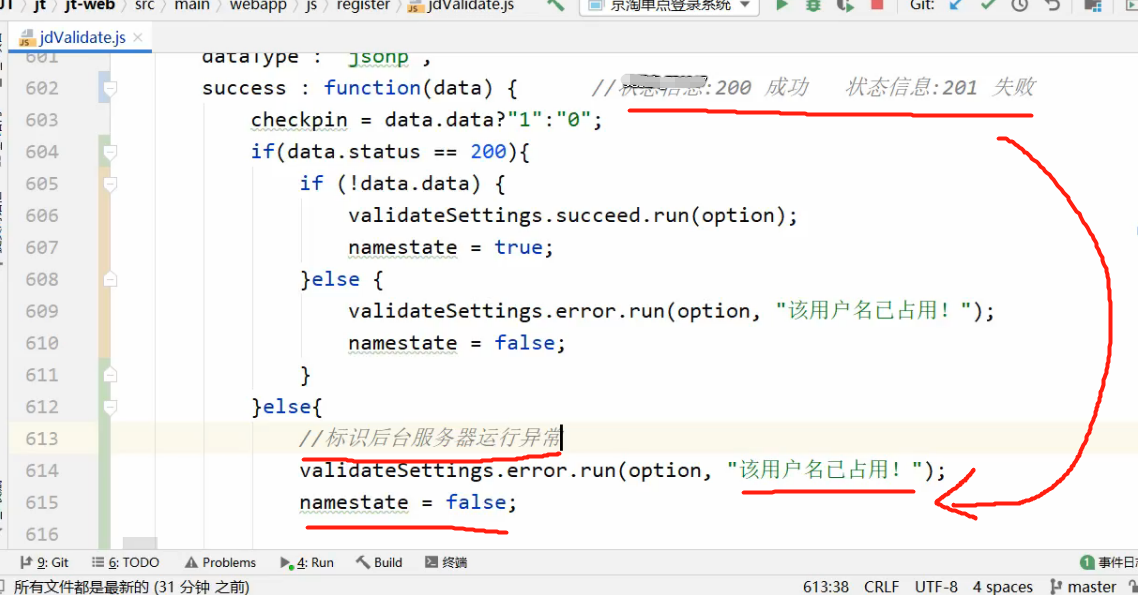This screenshot has width=1138, height=595.
Task: Open the Git tool window tab
Action: pos(44,562)
